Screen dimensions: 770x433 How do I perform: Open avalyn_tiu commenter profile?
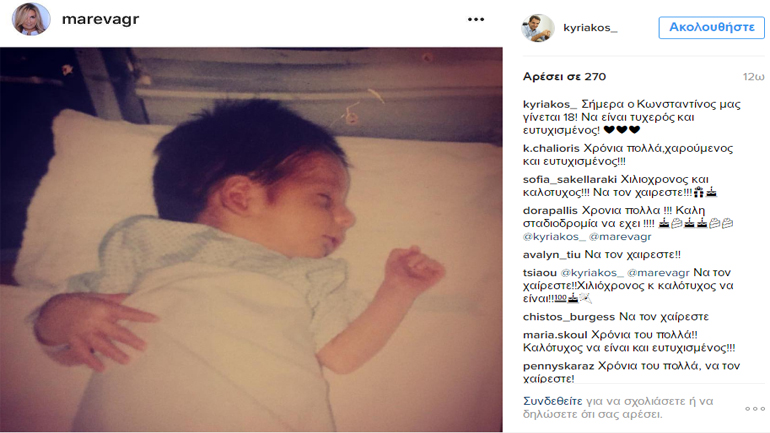[551, 255]
